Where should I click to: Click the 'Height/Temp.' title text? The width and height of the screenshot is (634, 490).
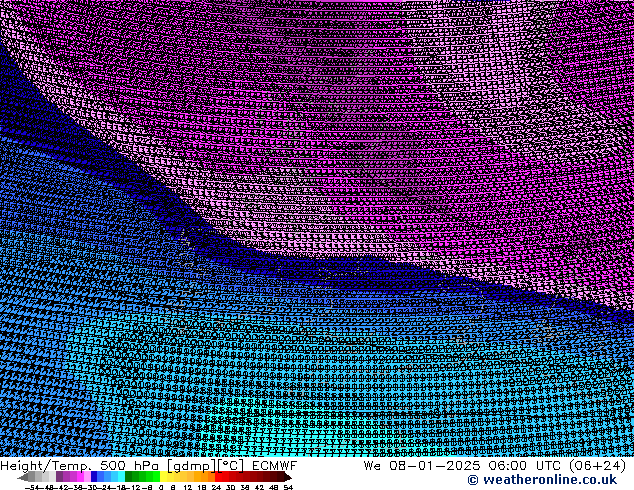(x=46, y=466)
